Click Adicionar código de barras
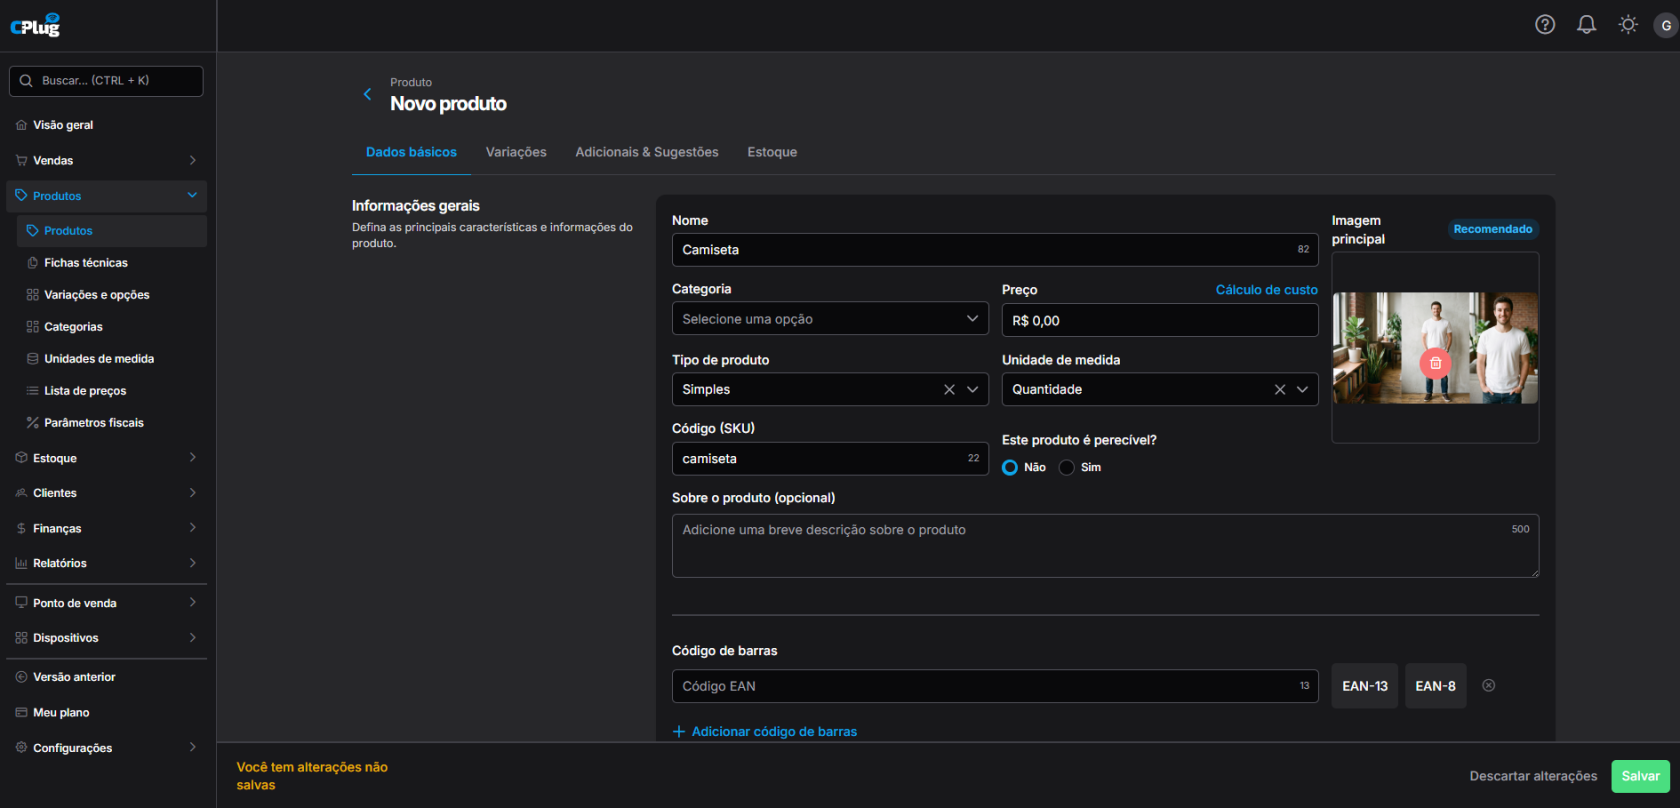Image resolution: width=1680 pixels, height=808 pixels. [x=765, y=732]
